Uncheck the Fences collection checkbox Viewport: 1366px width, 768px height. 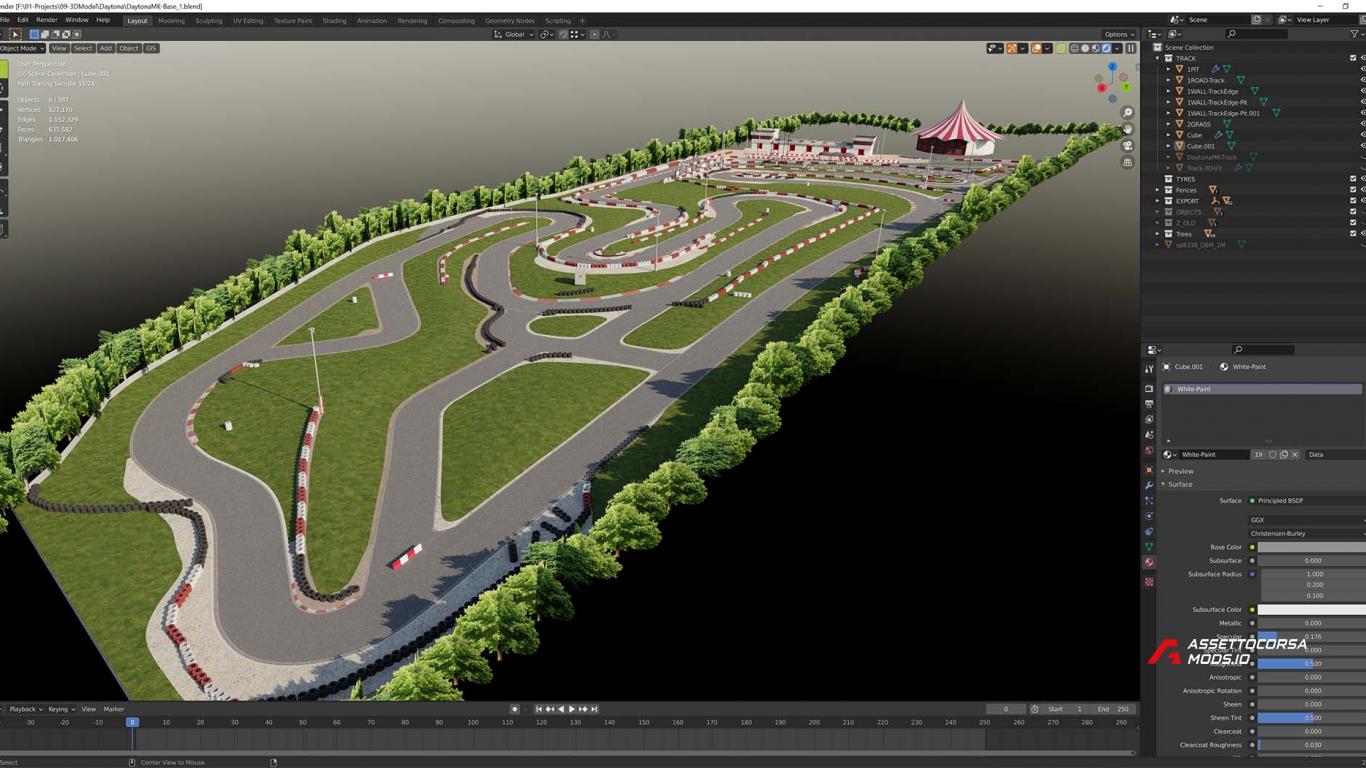tap(1353, 190)
